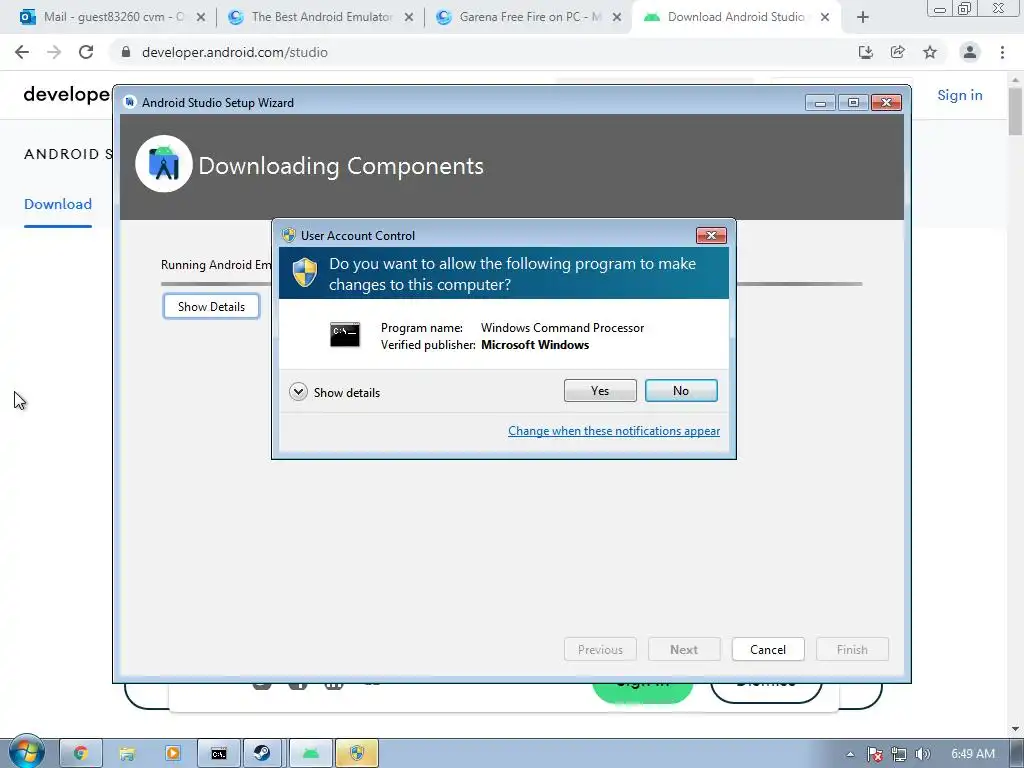
Task: Click the UAC shield icon in dialog banner
Action: click(304, 272)
